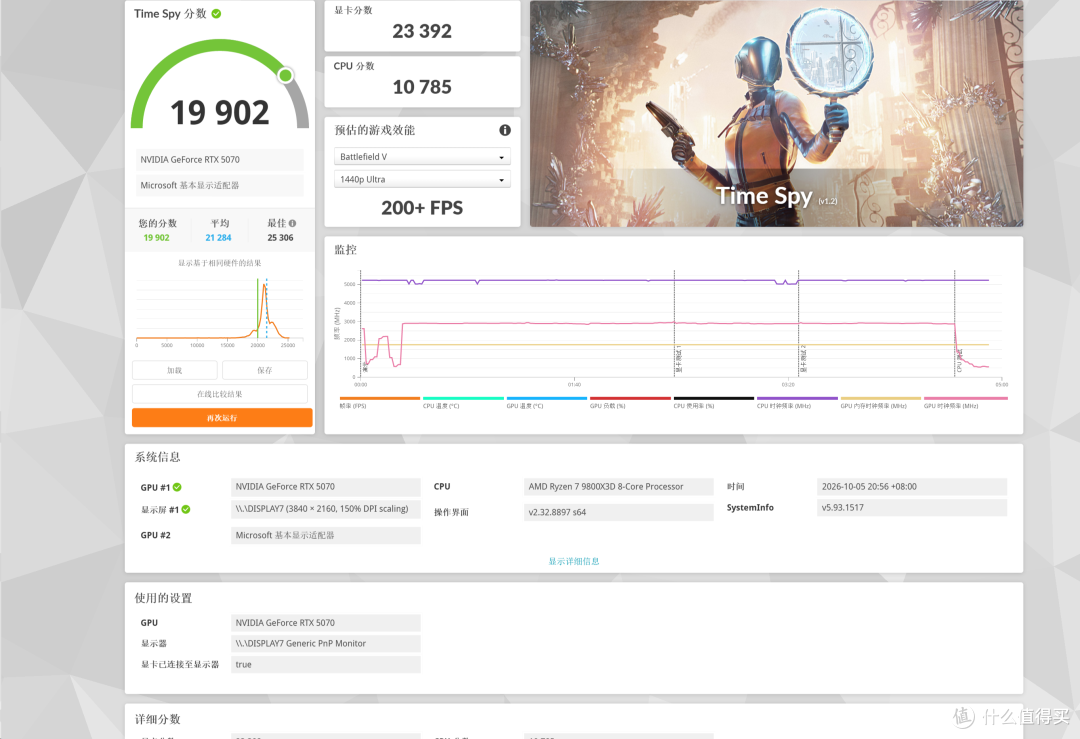Image resolution: width=1080 pixels, height=739 pixels.
Task: Click the 监控 panel heading
Action: (346, 250)
